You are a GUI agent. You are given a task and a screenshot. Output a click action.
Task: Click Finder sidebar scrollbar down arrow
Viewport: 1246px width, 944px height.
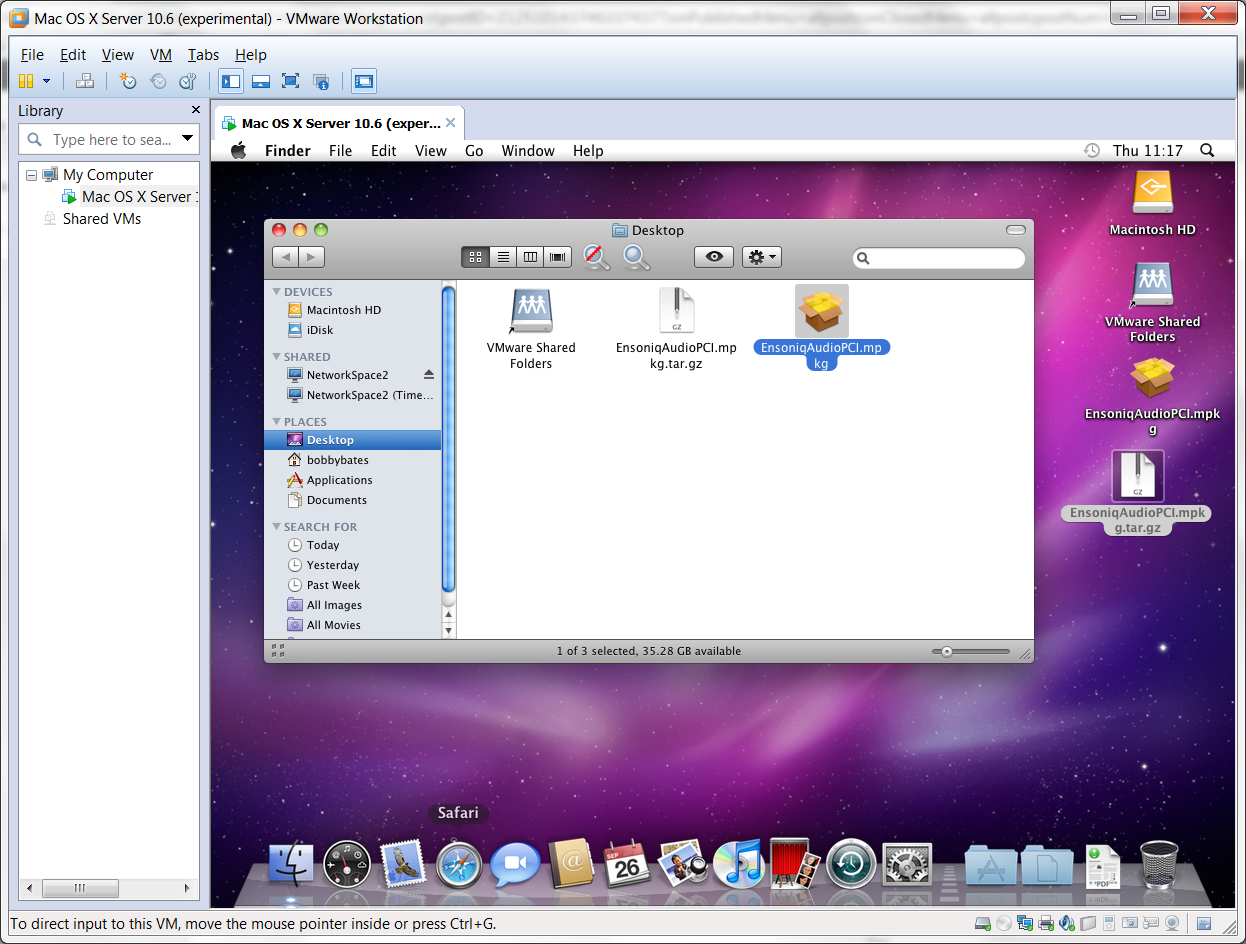[448, 631]
